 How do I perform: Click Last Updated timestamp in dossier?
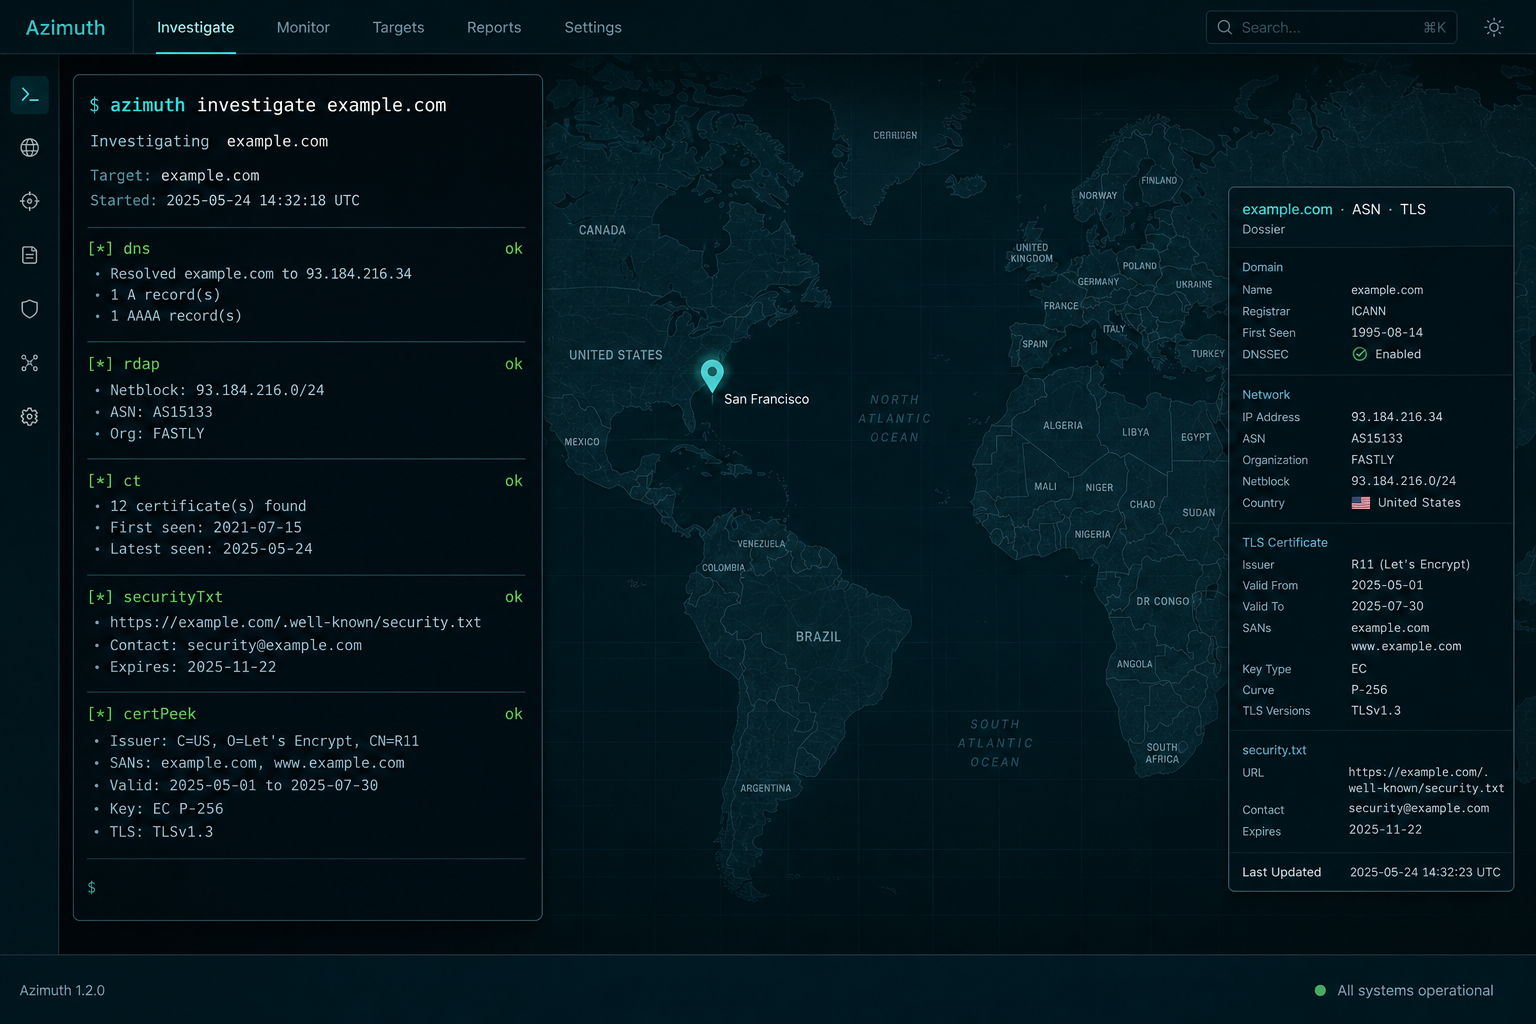(1425, 872)
